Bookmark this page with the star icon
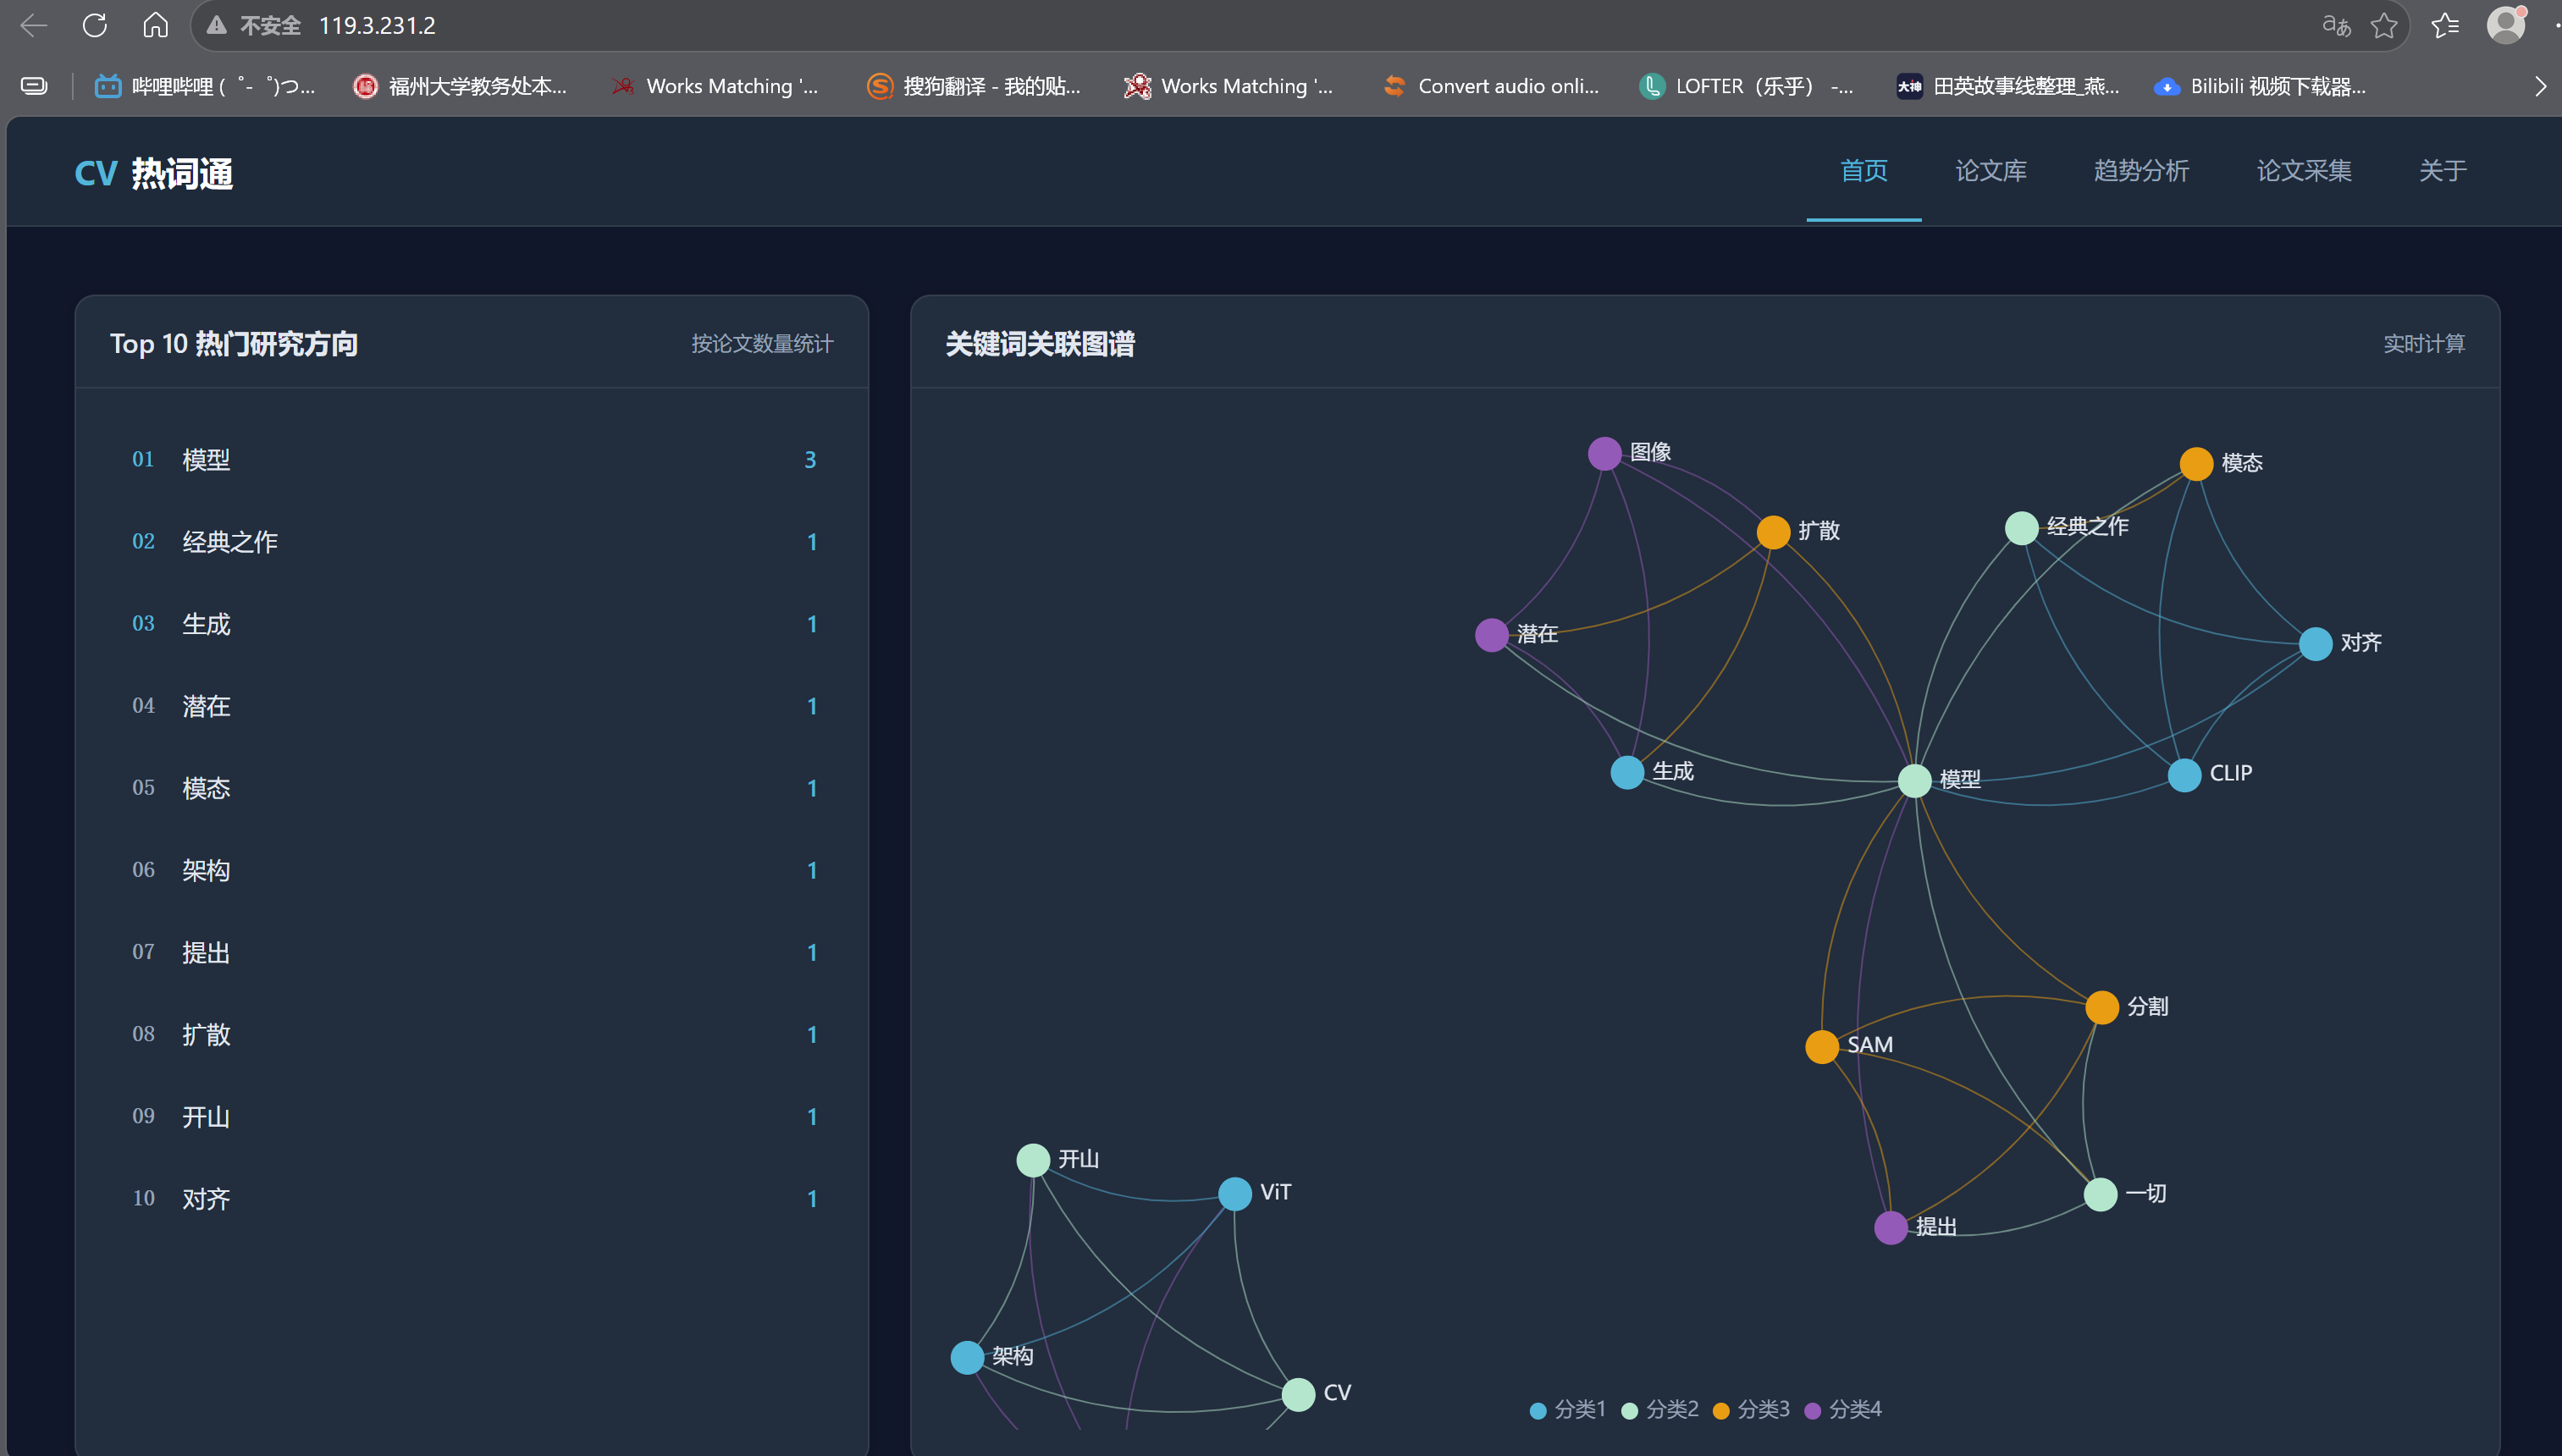Screen dimensions: 2562x1456 tap(2384, 25)
